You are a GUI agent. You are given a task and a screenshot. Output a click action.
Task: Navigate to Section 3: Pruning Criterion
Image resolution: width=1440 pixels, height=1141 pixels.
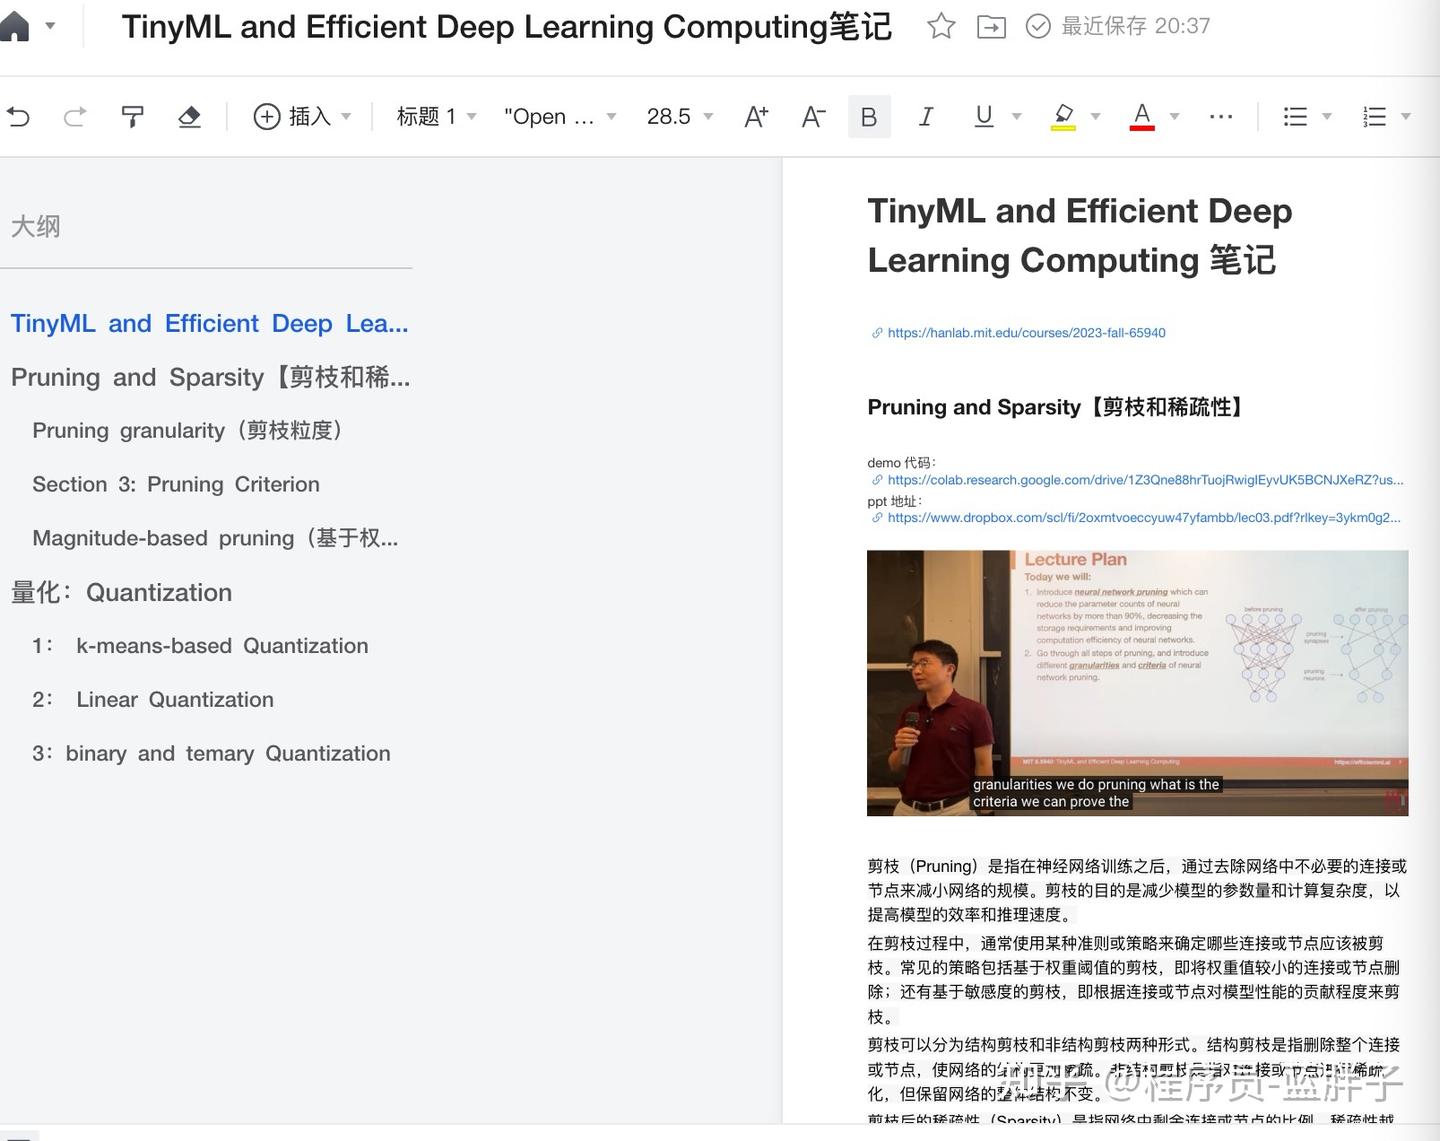[176, 485]
